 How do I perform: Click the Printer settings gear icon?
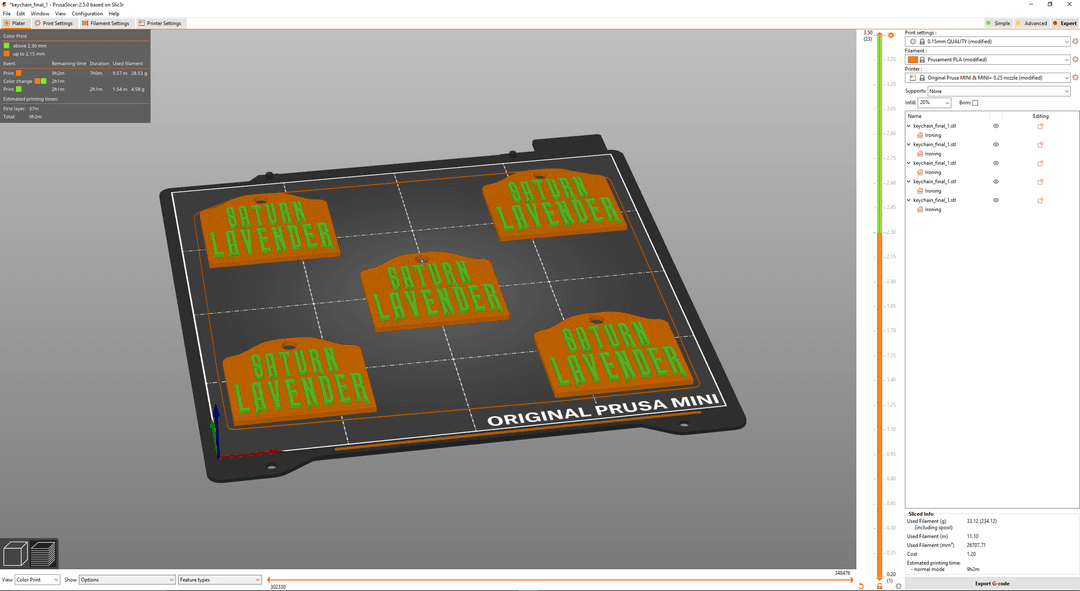[1074, 77]
